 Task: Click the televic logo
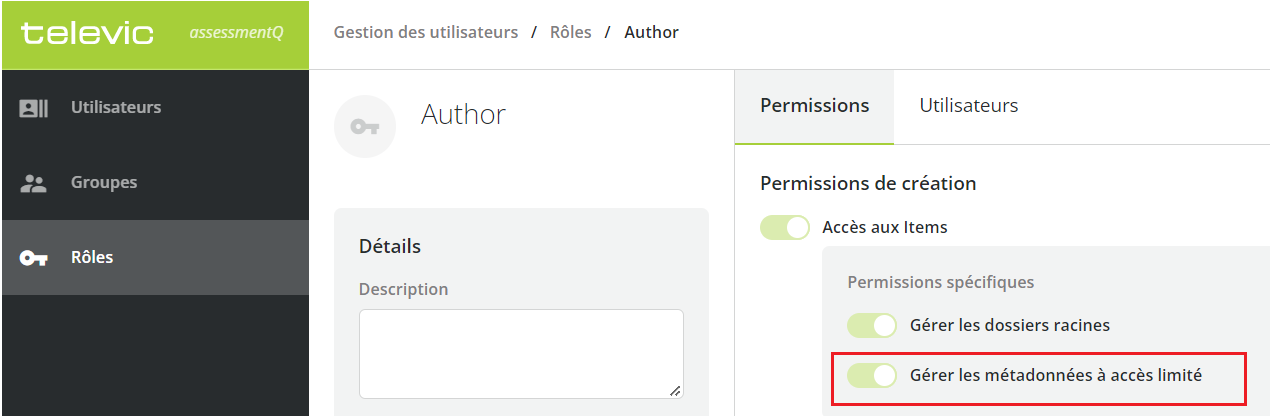[87, 33]
